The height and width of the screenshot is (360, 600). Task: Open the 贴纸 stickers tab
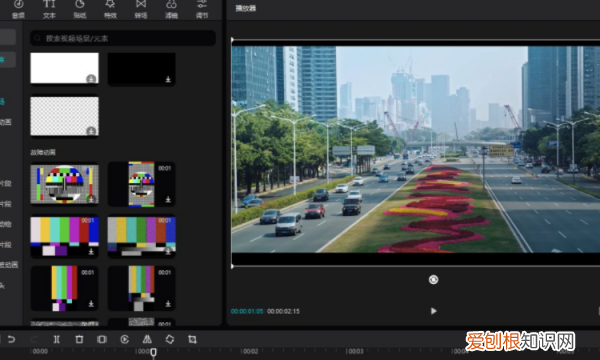click(x=80, y=9)
